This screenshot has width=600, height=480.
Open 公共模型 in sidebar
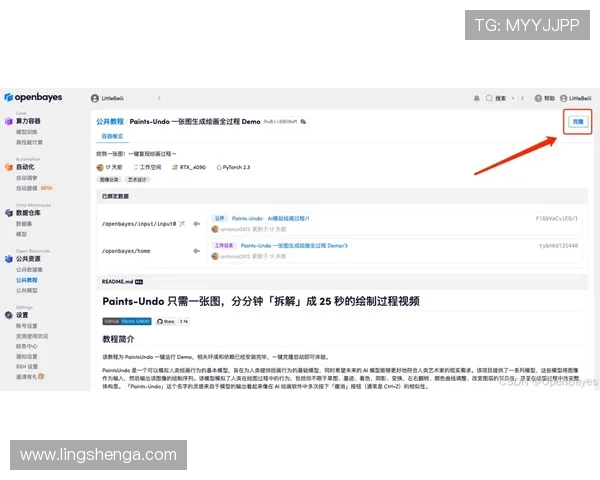tap(27, 291)
